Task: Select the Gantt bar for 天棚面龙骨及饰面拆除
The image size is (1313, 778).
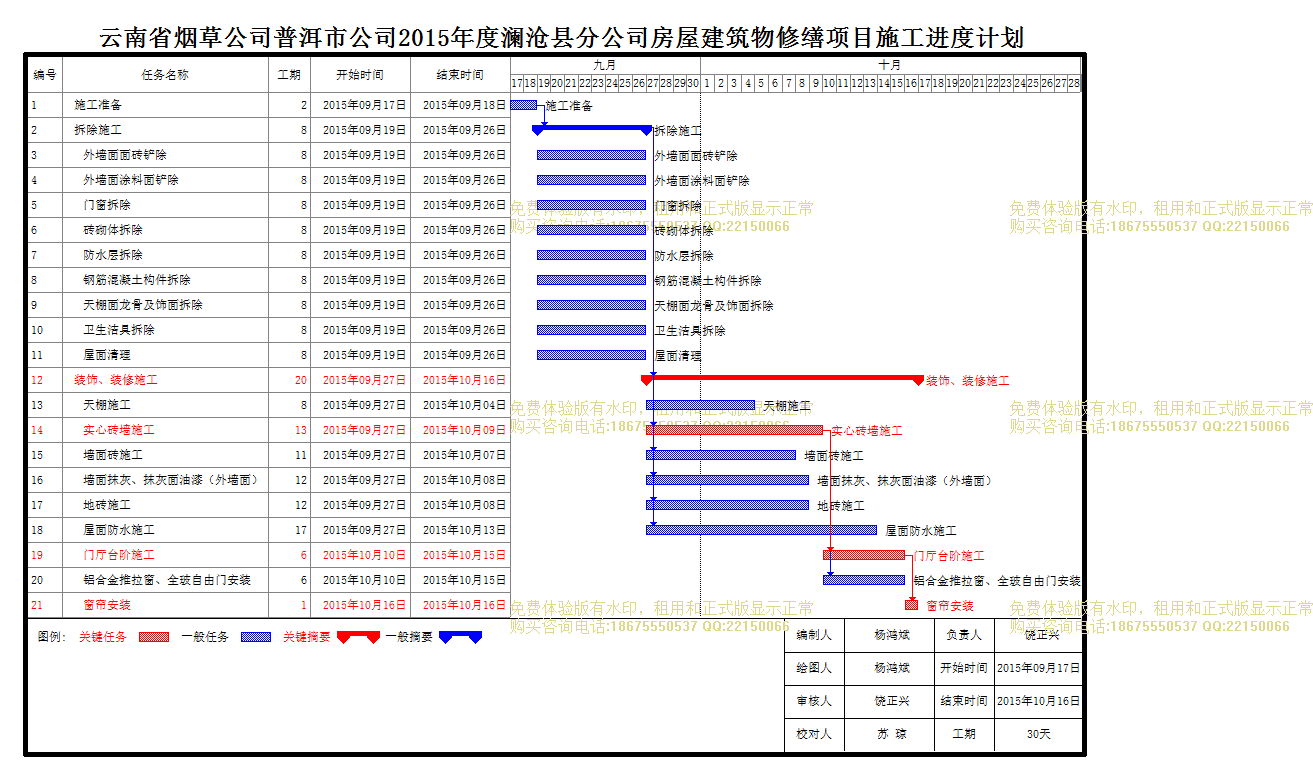Action: 592,305
